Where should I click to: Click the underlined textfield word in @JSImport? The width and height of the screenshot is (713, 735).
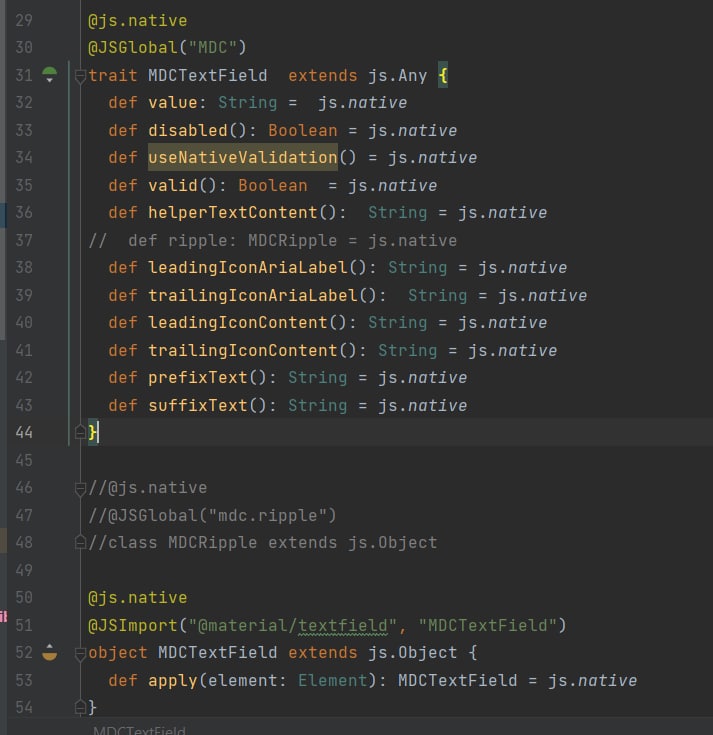[343, 625]
